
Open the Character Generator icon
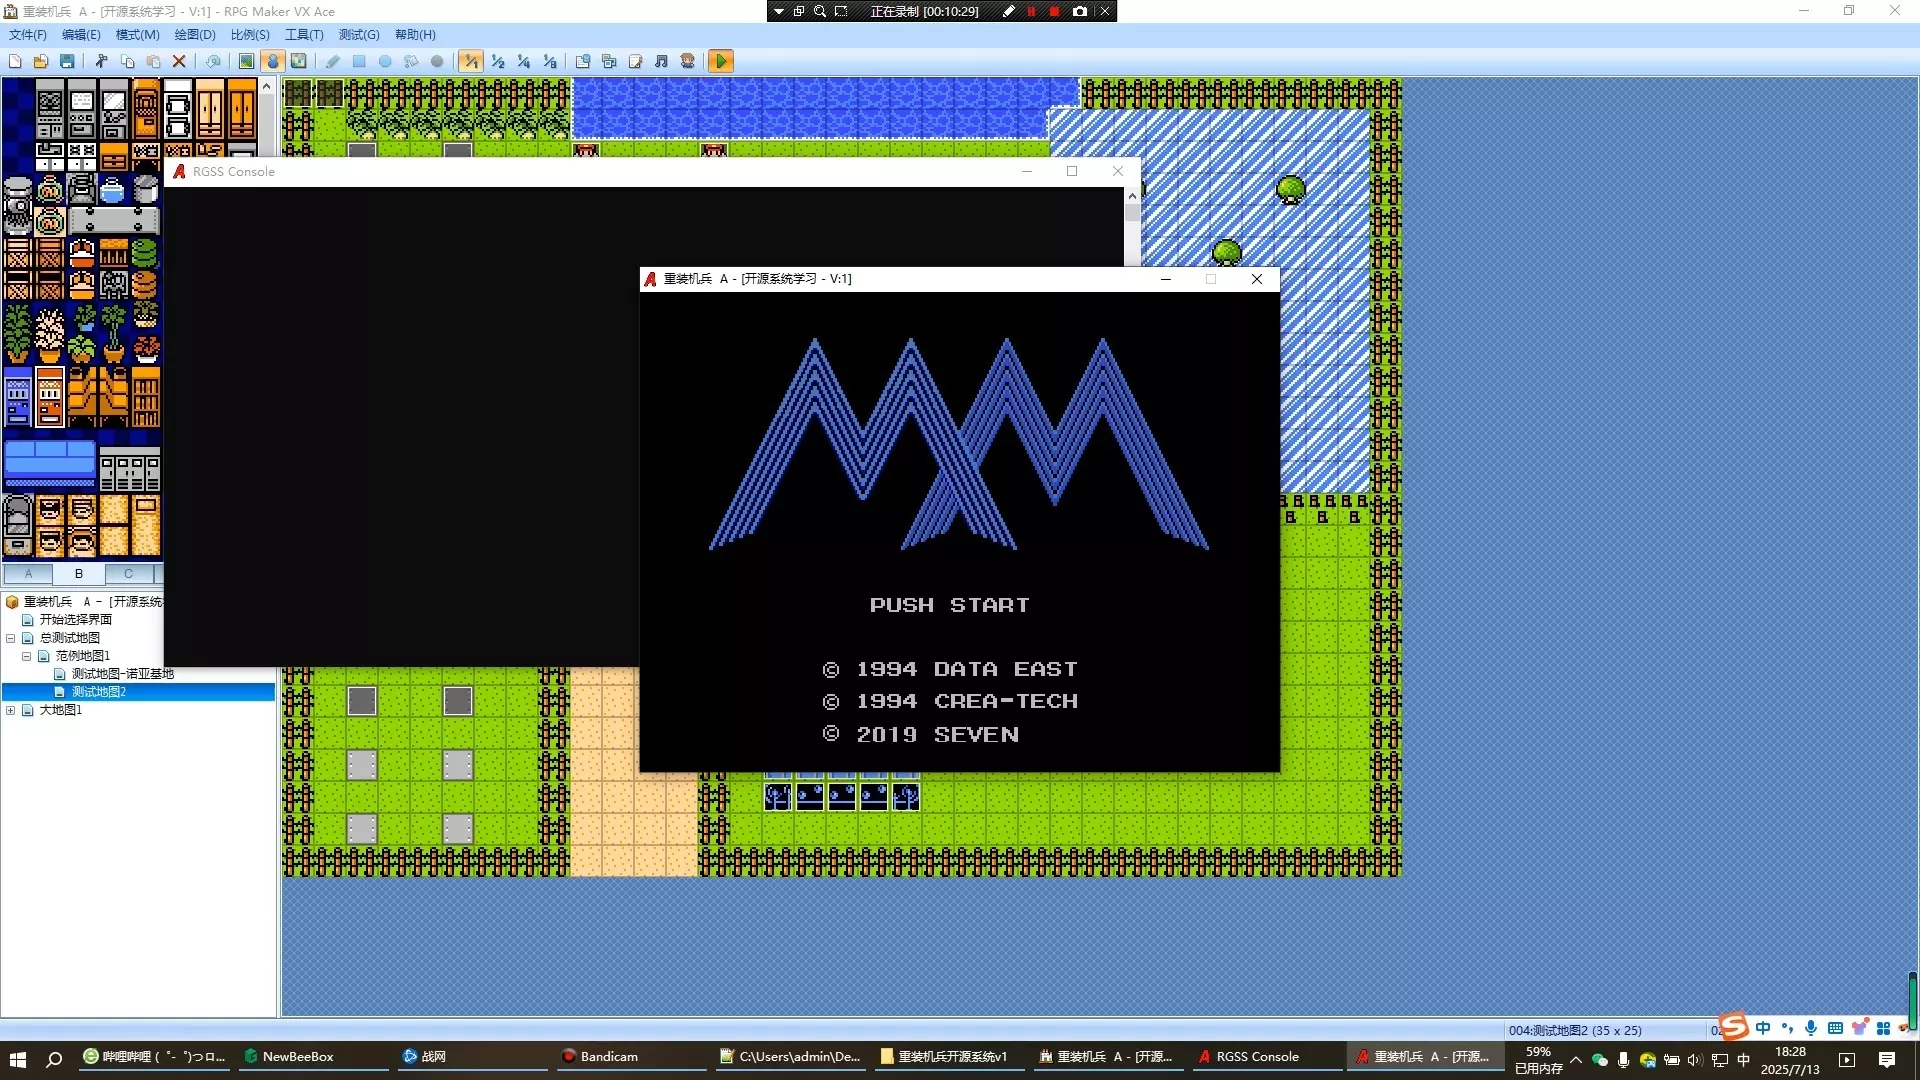pyautogui.click(x=687, y=61)
